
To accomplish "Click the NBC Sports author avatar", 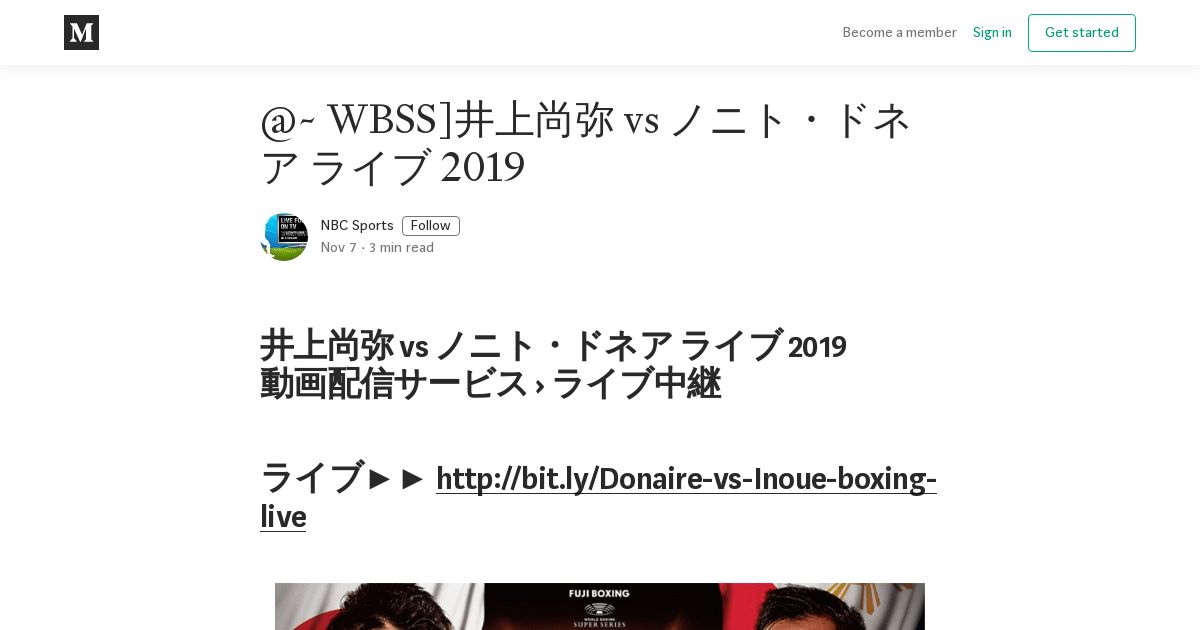I will tap(284, 237).
